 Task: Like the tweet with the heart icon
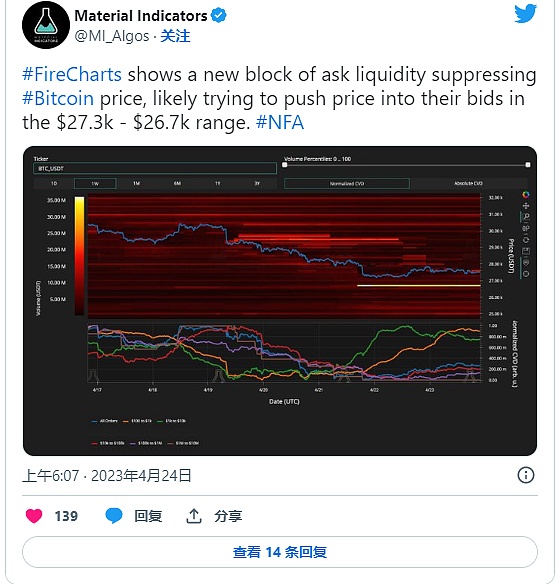(x=34, y=516)
